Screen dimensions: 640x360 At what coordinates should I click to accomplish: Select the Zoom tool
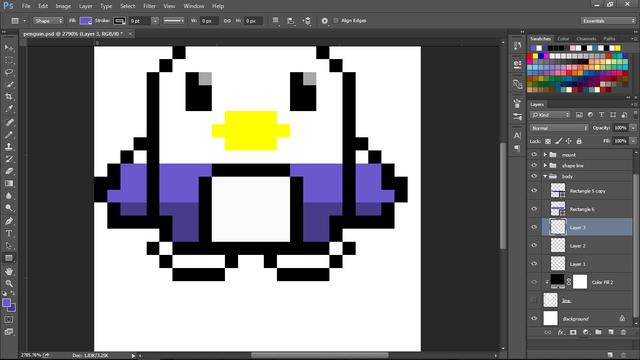click(x=9, y=283)
